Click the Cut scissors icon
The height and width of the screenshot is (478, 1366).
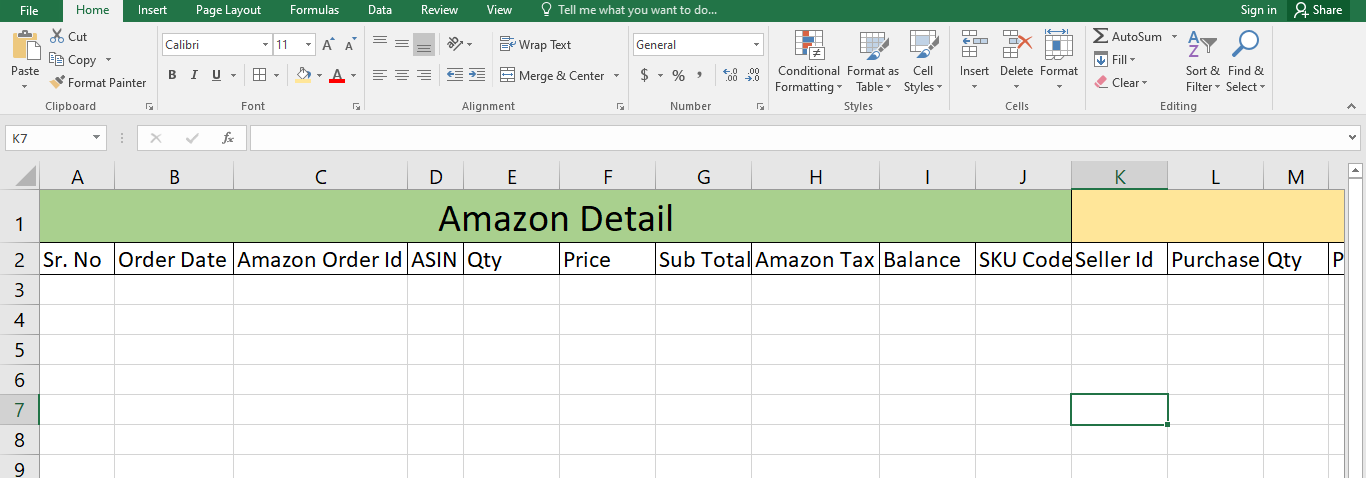point(55,37)
